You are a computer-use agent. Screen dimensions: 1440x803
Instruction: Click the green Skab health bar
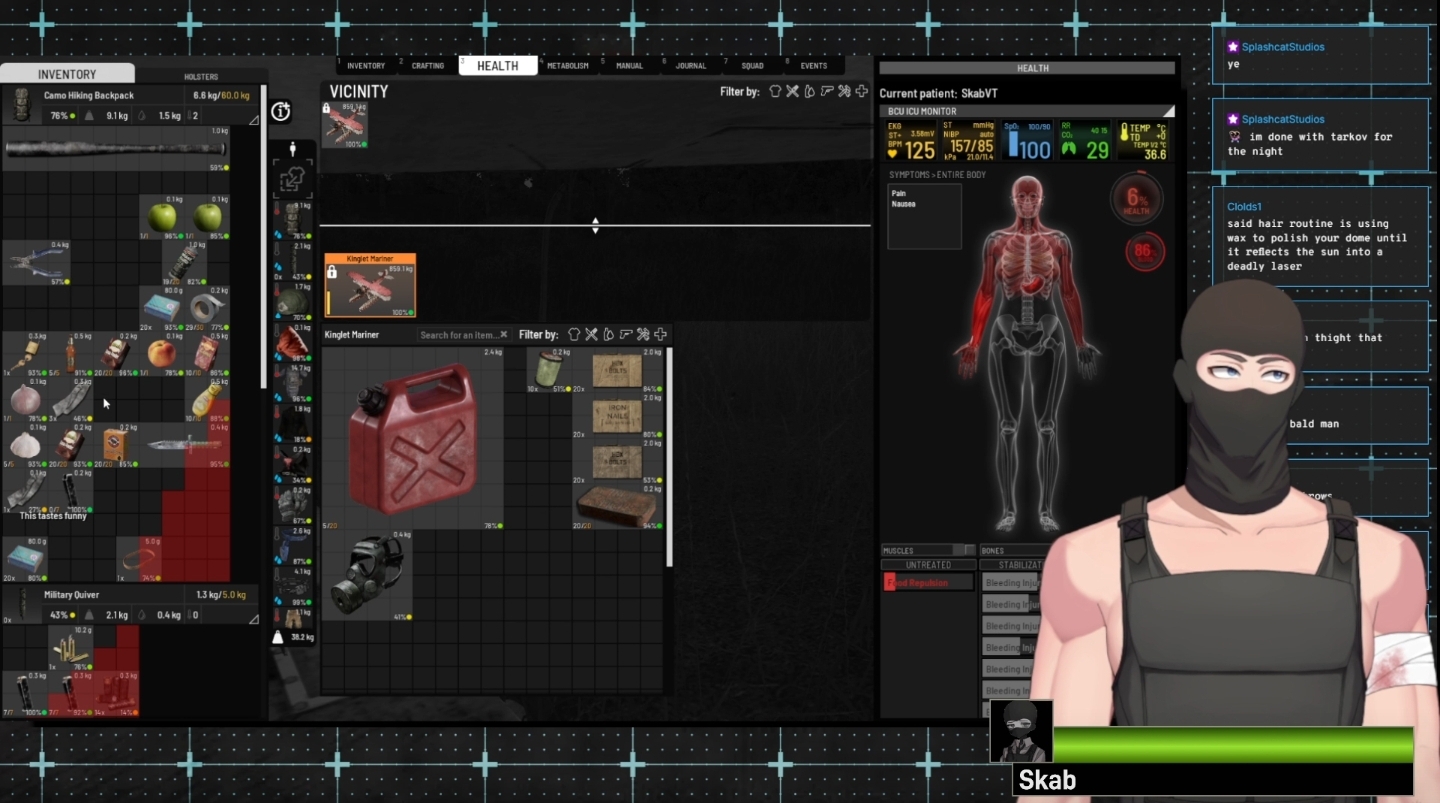[x=1233, y=745]
